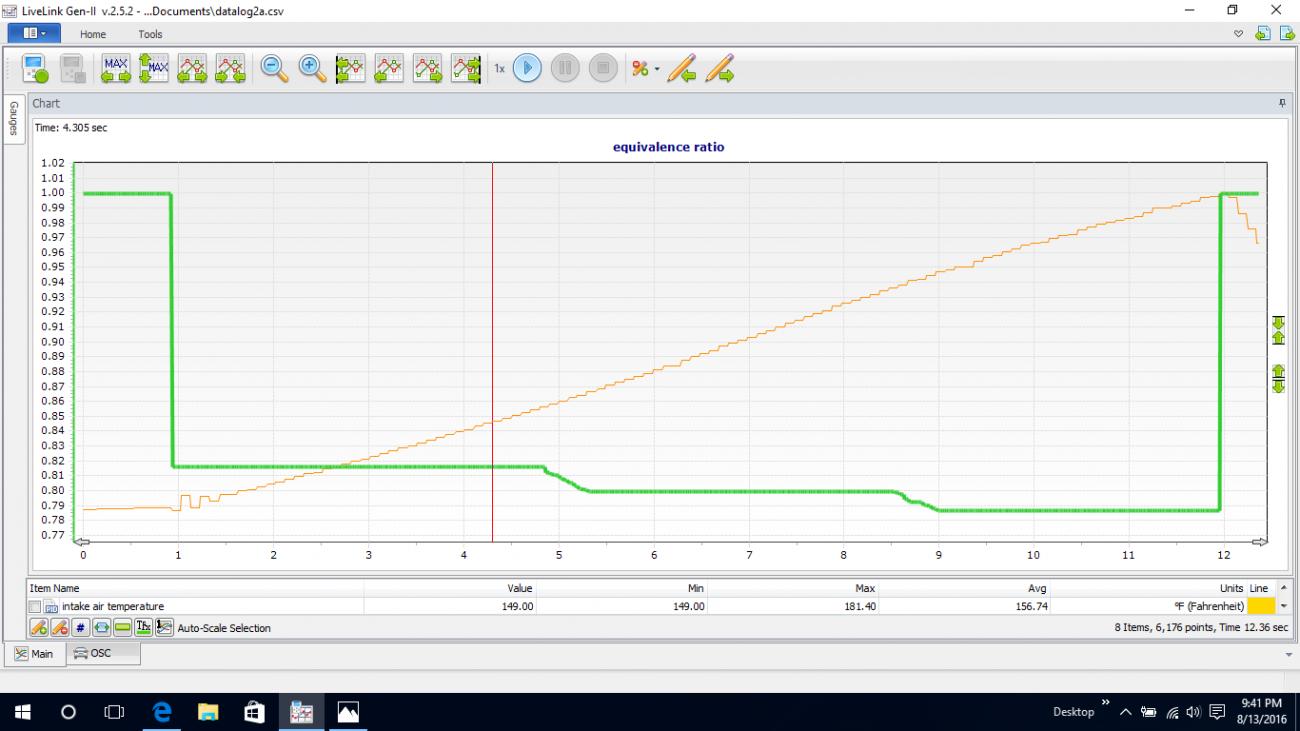Click the green line thickness button
The height and width of the screenshot is (731, 1300).
point(123,628)
